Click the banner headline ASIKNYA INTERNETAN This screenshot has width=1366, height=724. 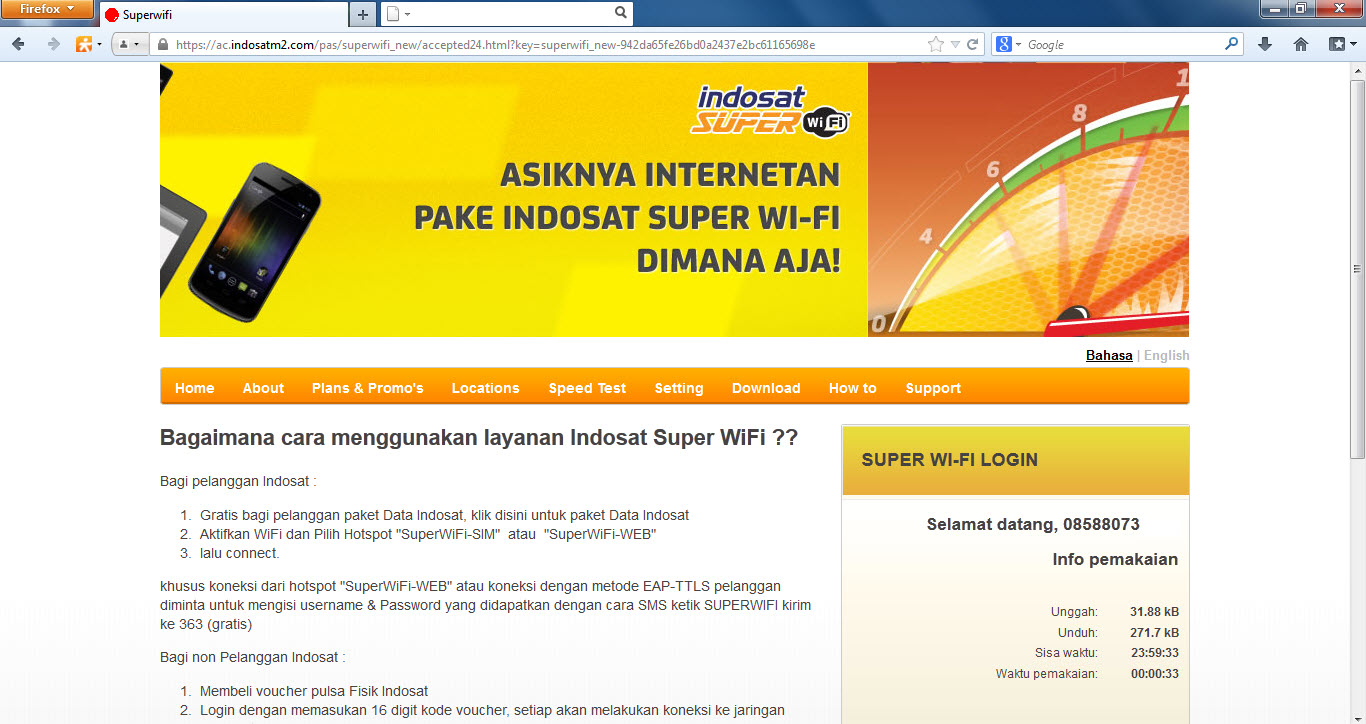(x=670, y=174)
